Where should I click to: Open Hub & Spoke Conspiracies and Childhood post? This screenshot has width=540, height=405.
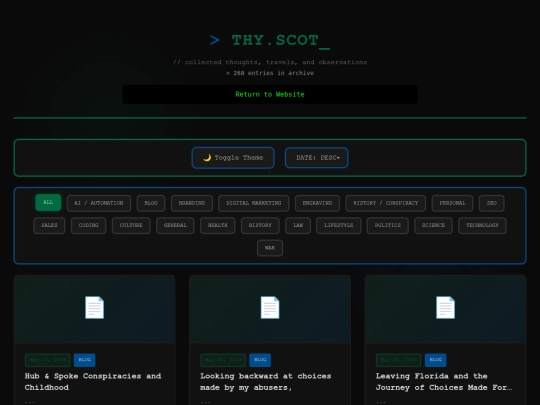[93, 382]
